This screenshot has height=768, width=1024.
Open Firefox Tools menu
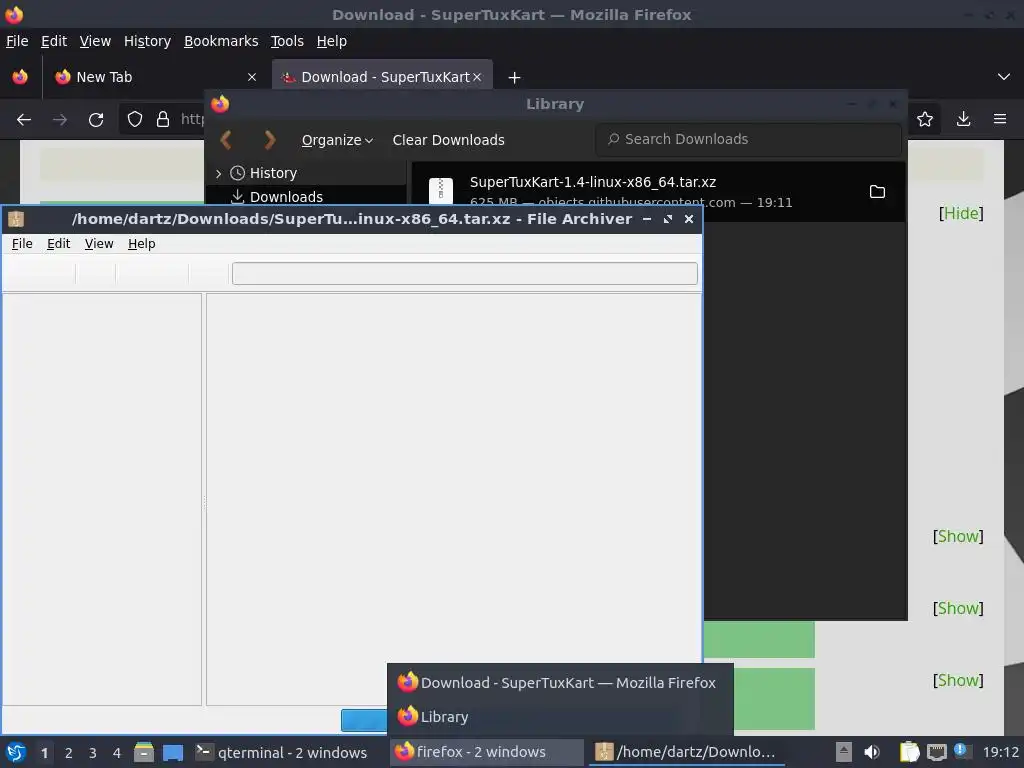[287, 41]
